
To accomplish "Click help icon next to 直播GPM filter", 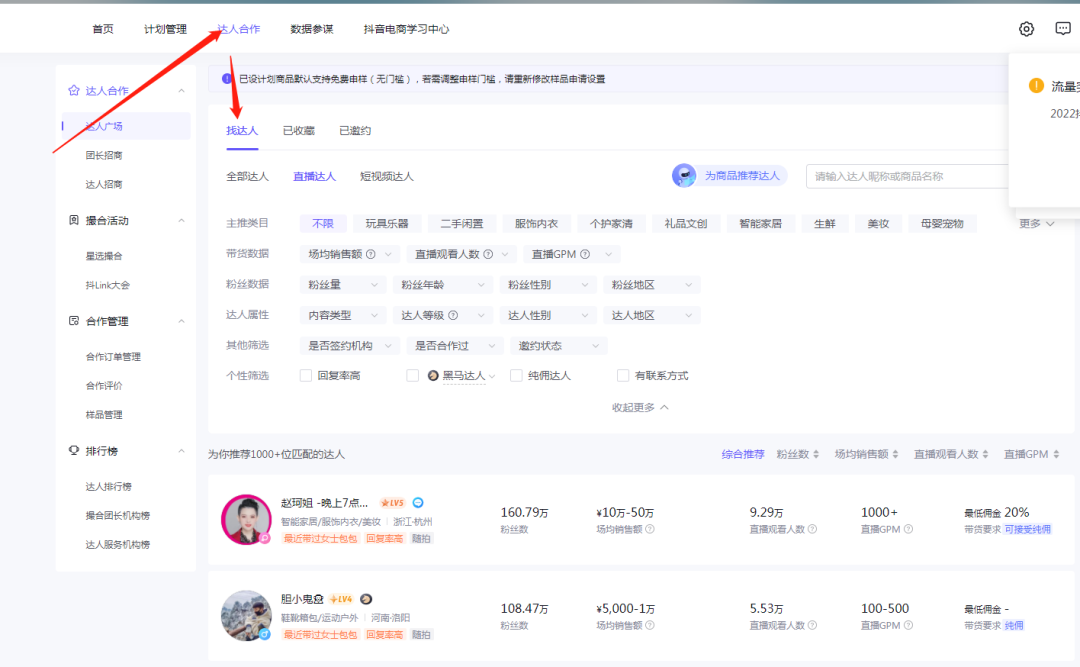I will coord(585,254).
